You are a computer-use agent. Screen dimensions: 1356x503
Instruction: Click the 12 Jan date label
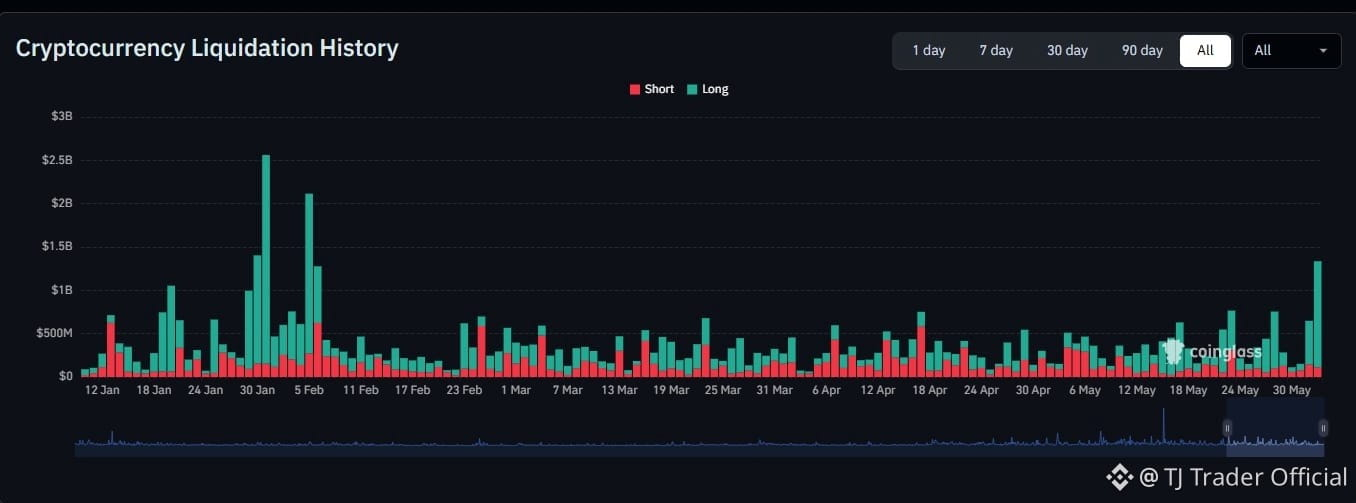click(102, 390)
